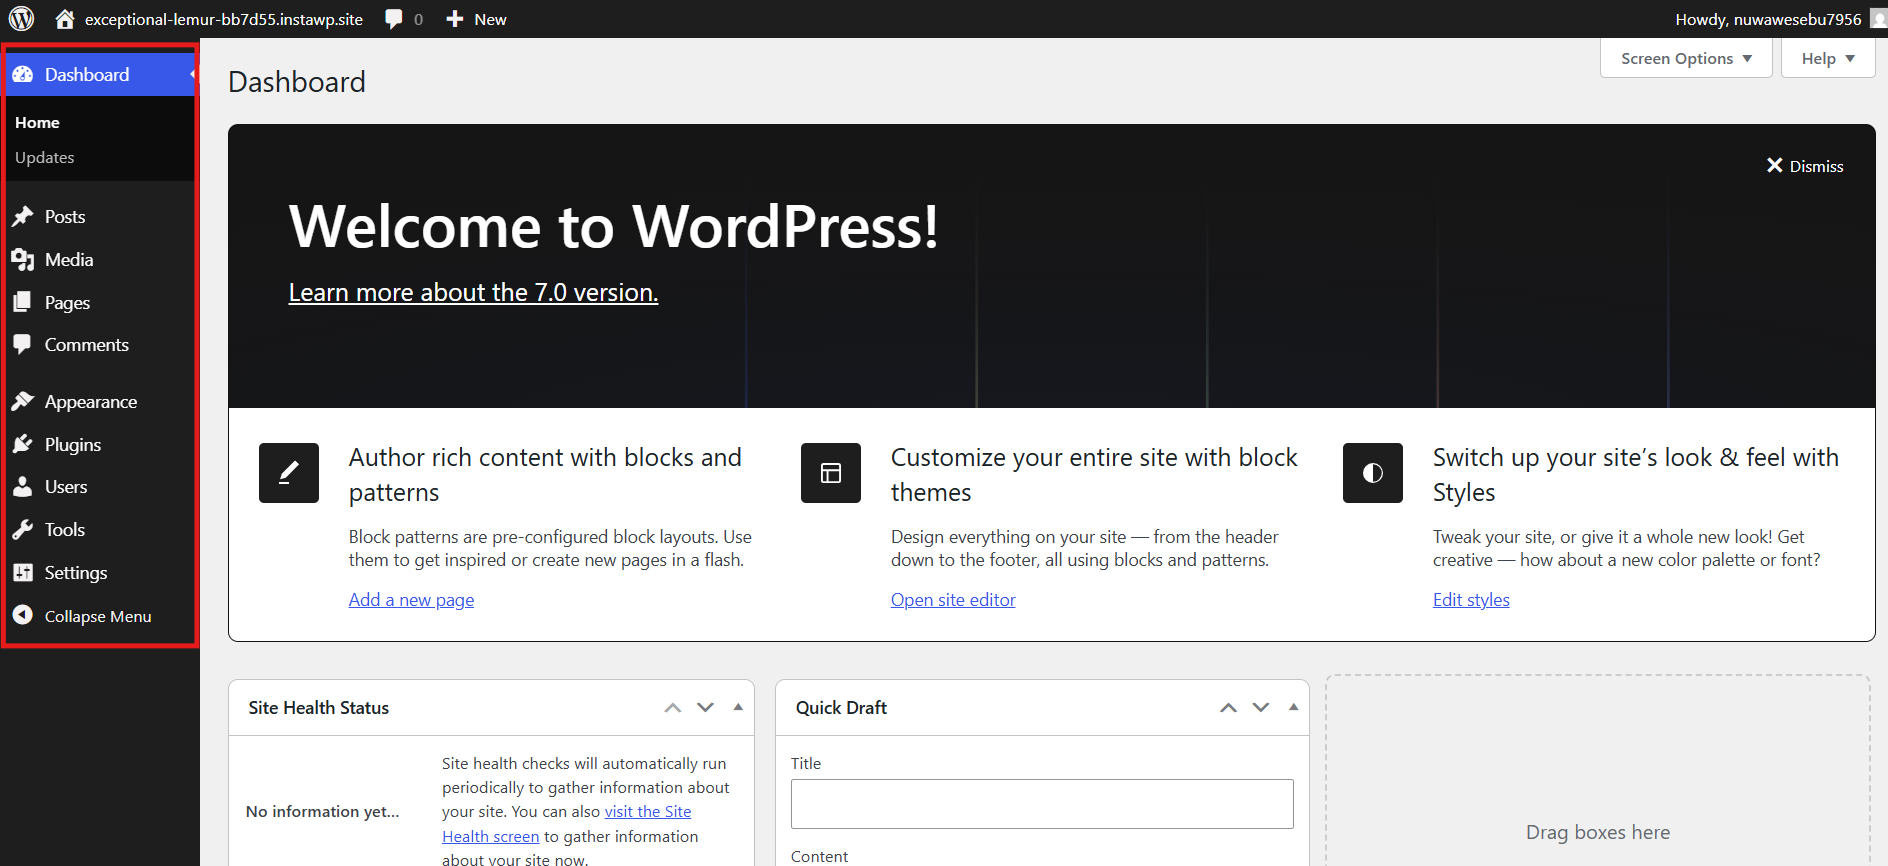The width and height of the screenshot is (1888, 866).
Task: Open the Howdy, nuwawesebu7956 account menu
Action: [x=1780, y=19]
